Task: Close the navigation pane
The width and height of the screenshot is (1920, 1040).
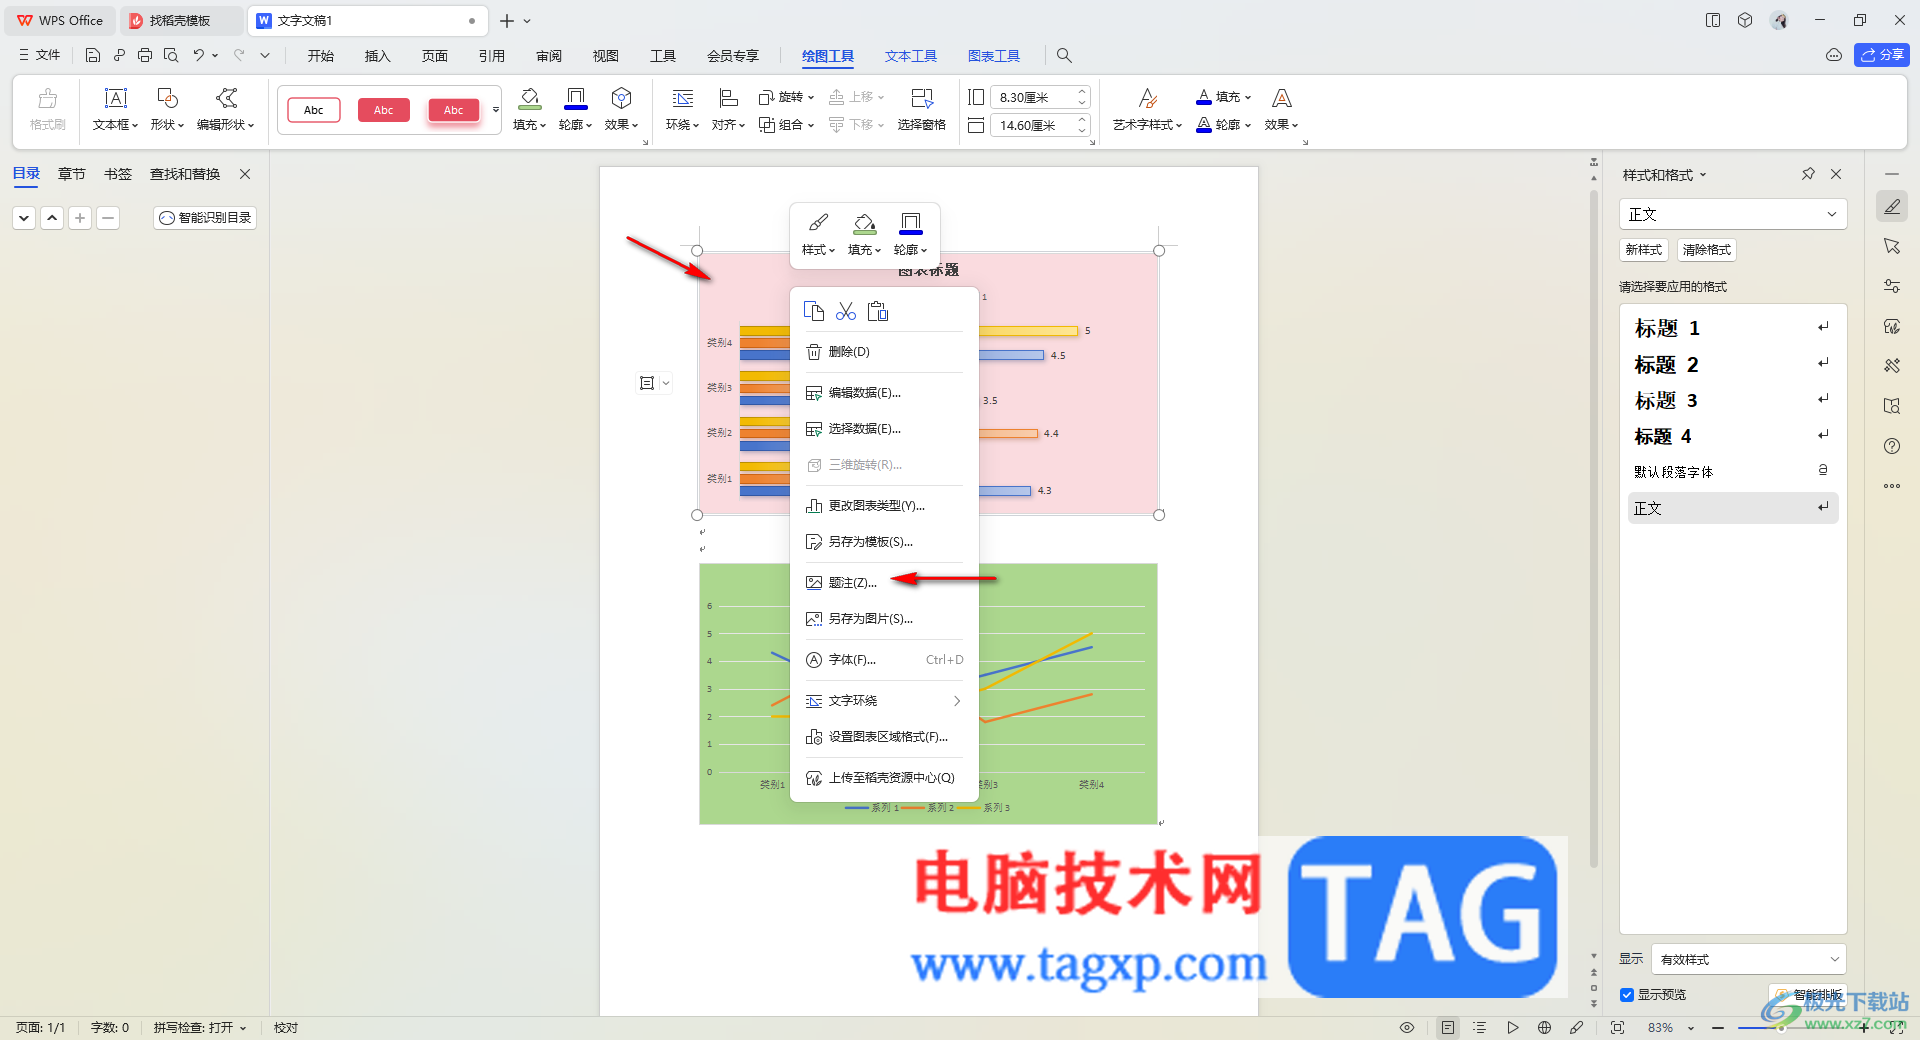Action: tap(245, 174)
